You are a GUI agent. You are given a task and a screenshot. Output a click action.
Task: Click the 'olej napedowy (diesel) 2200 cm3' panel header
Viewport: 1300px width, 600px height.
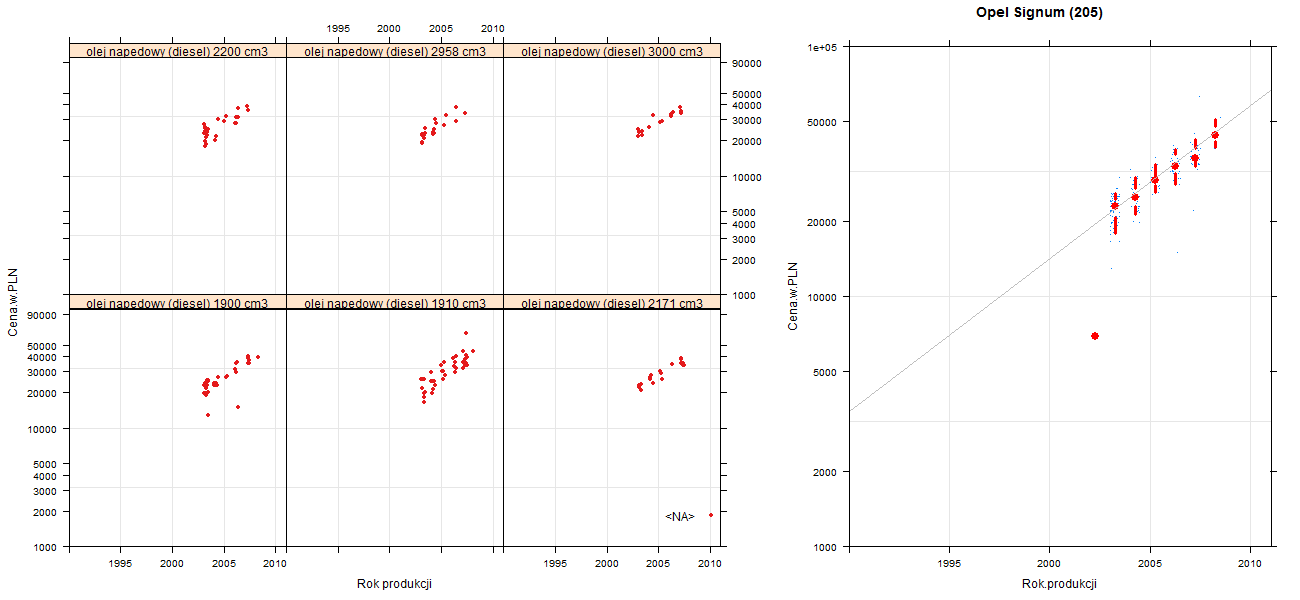(x=178, y=51)
